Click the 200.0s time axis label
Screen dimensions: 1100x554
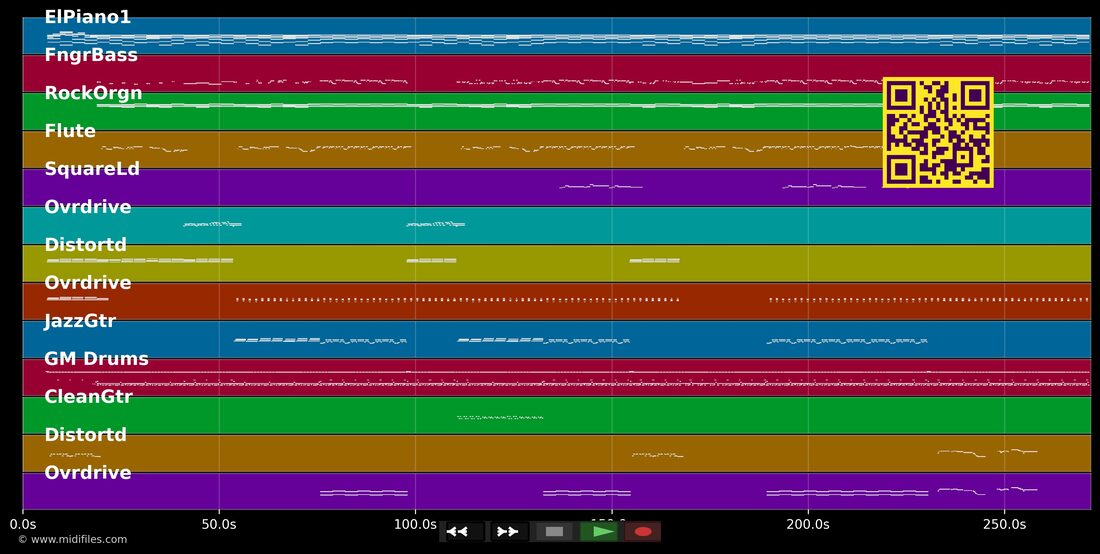pyautogui.click(x=808, y=525)
